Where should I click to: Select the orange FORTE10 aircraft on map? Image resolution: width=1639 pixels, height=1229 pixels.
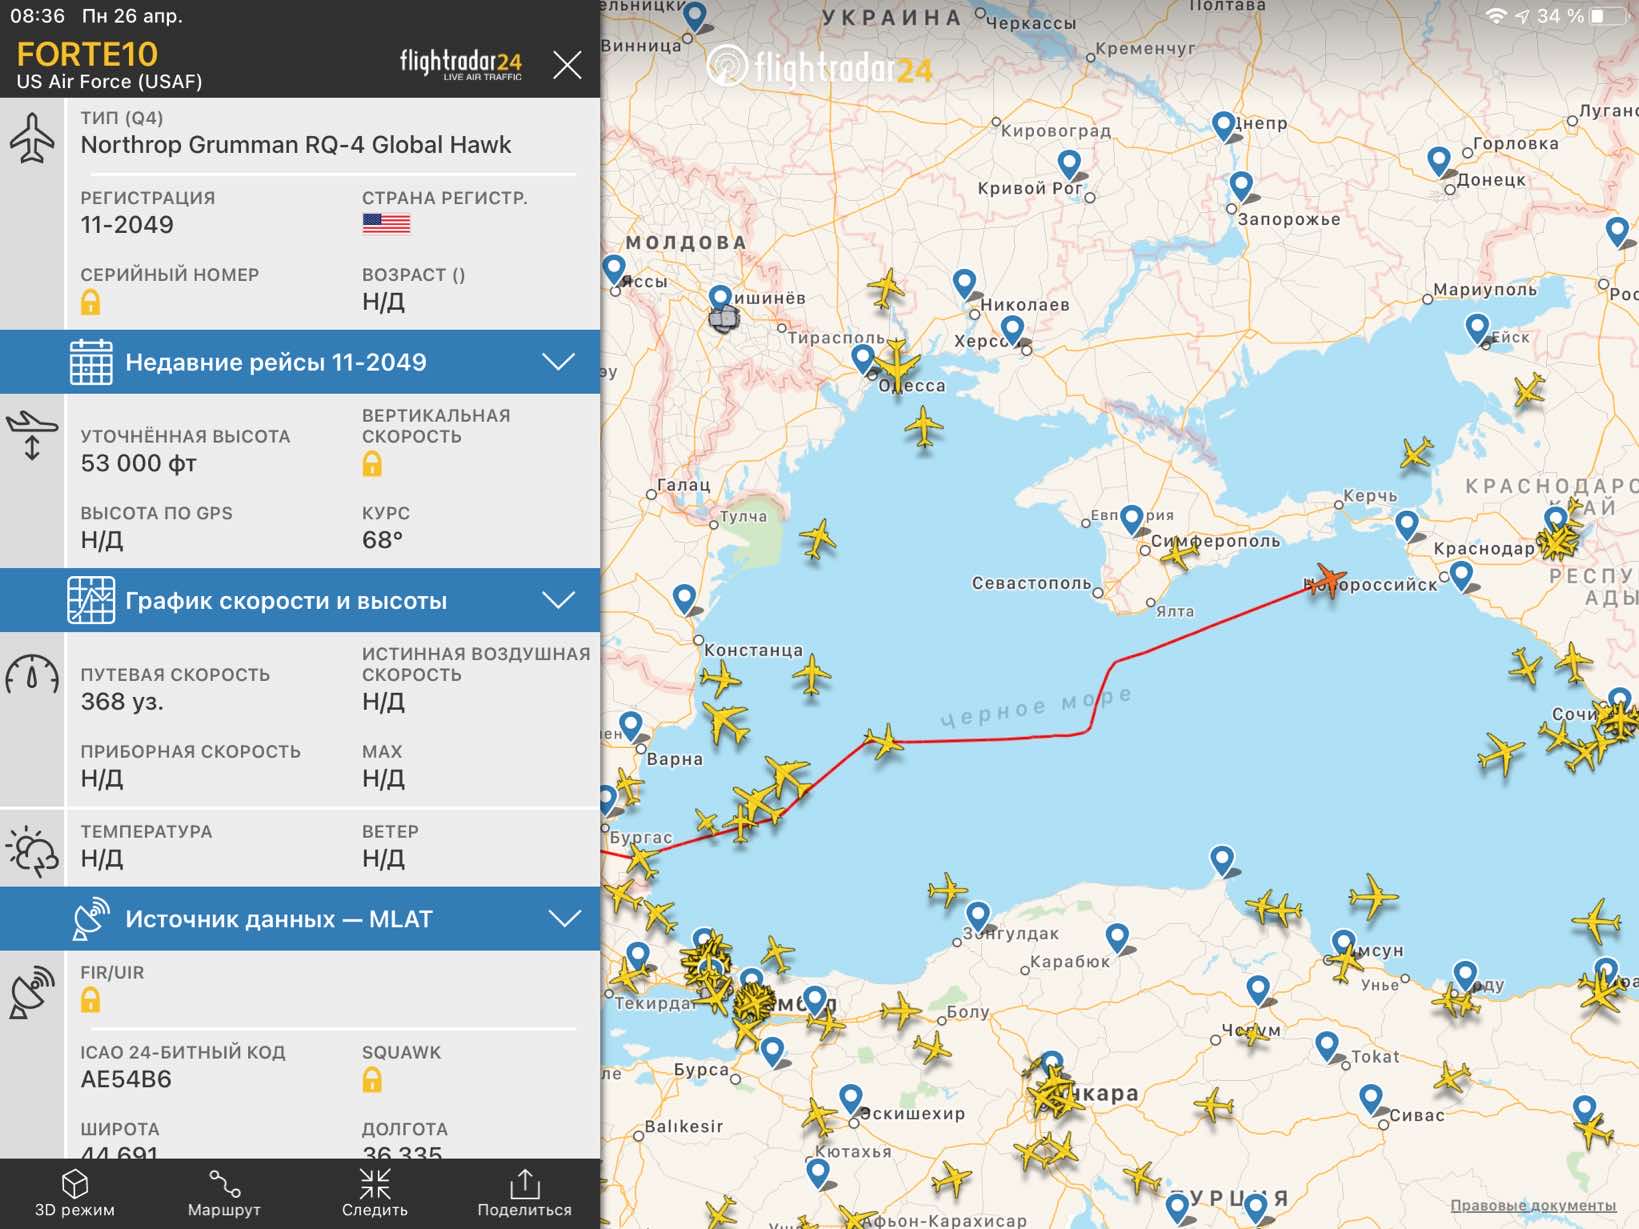[1330, 578]
